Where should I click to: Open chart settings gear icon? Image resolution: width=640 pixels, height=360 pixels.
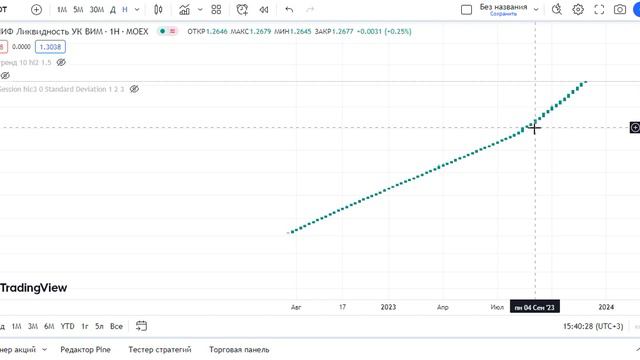click(578, 9)
